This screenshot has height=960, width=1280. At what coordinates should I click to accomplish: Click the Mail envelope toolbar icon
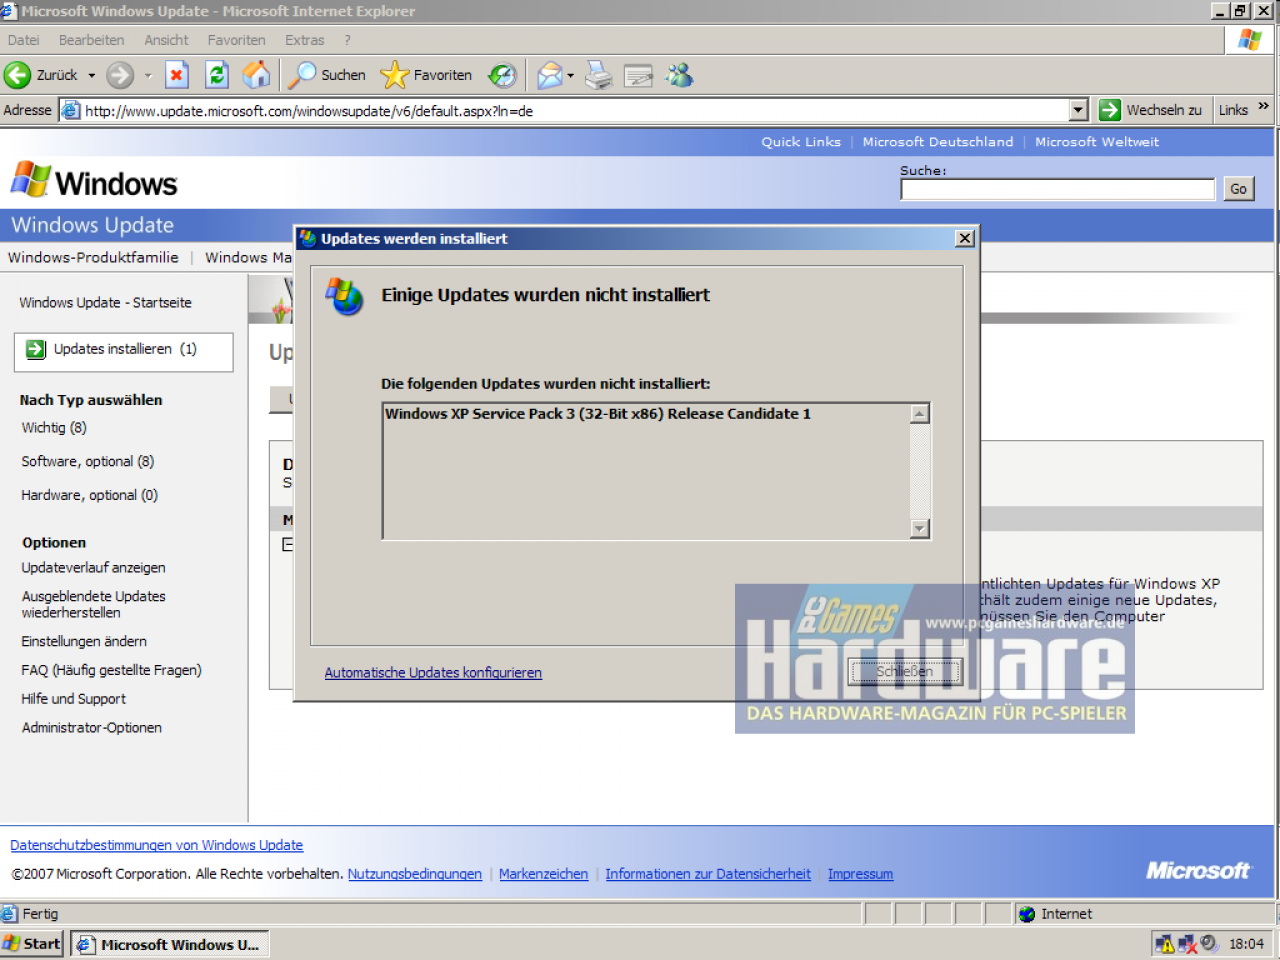(x=549, y=75)
